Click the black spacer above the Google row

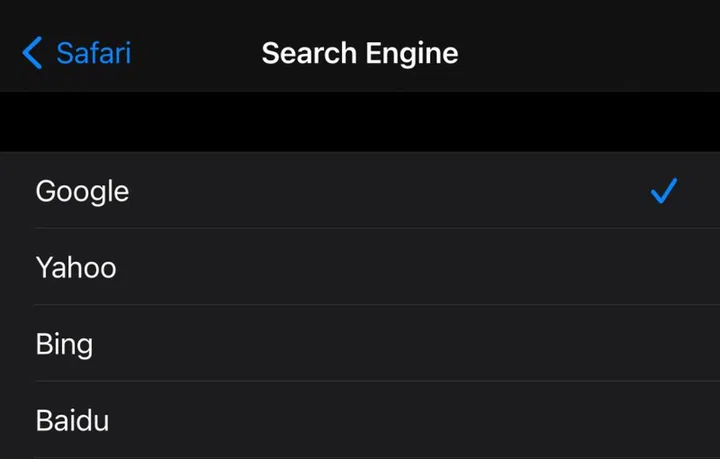(360, 122)
